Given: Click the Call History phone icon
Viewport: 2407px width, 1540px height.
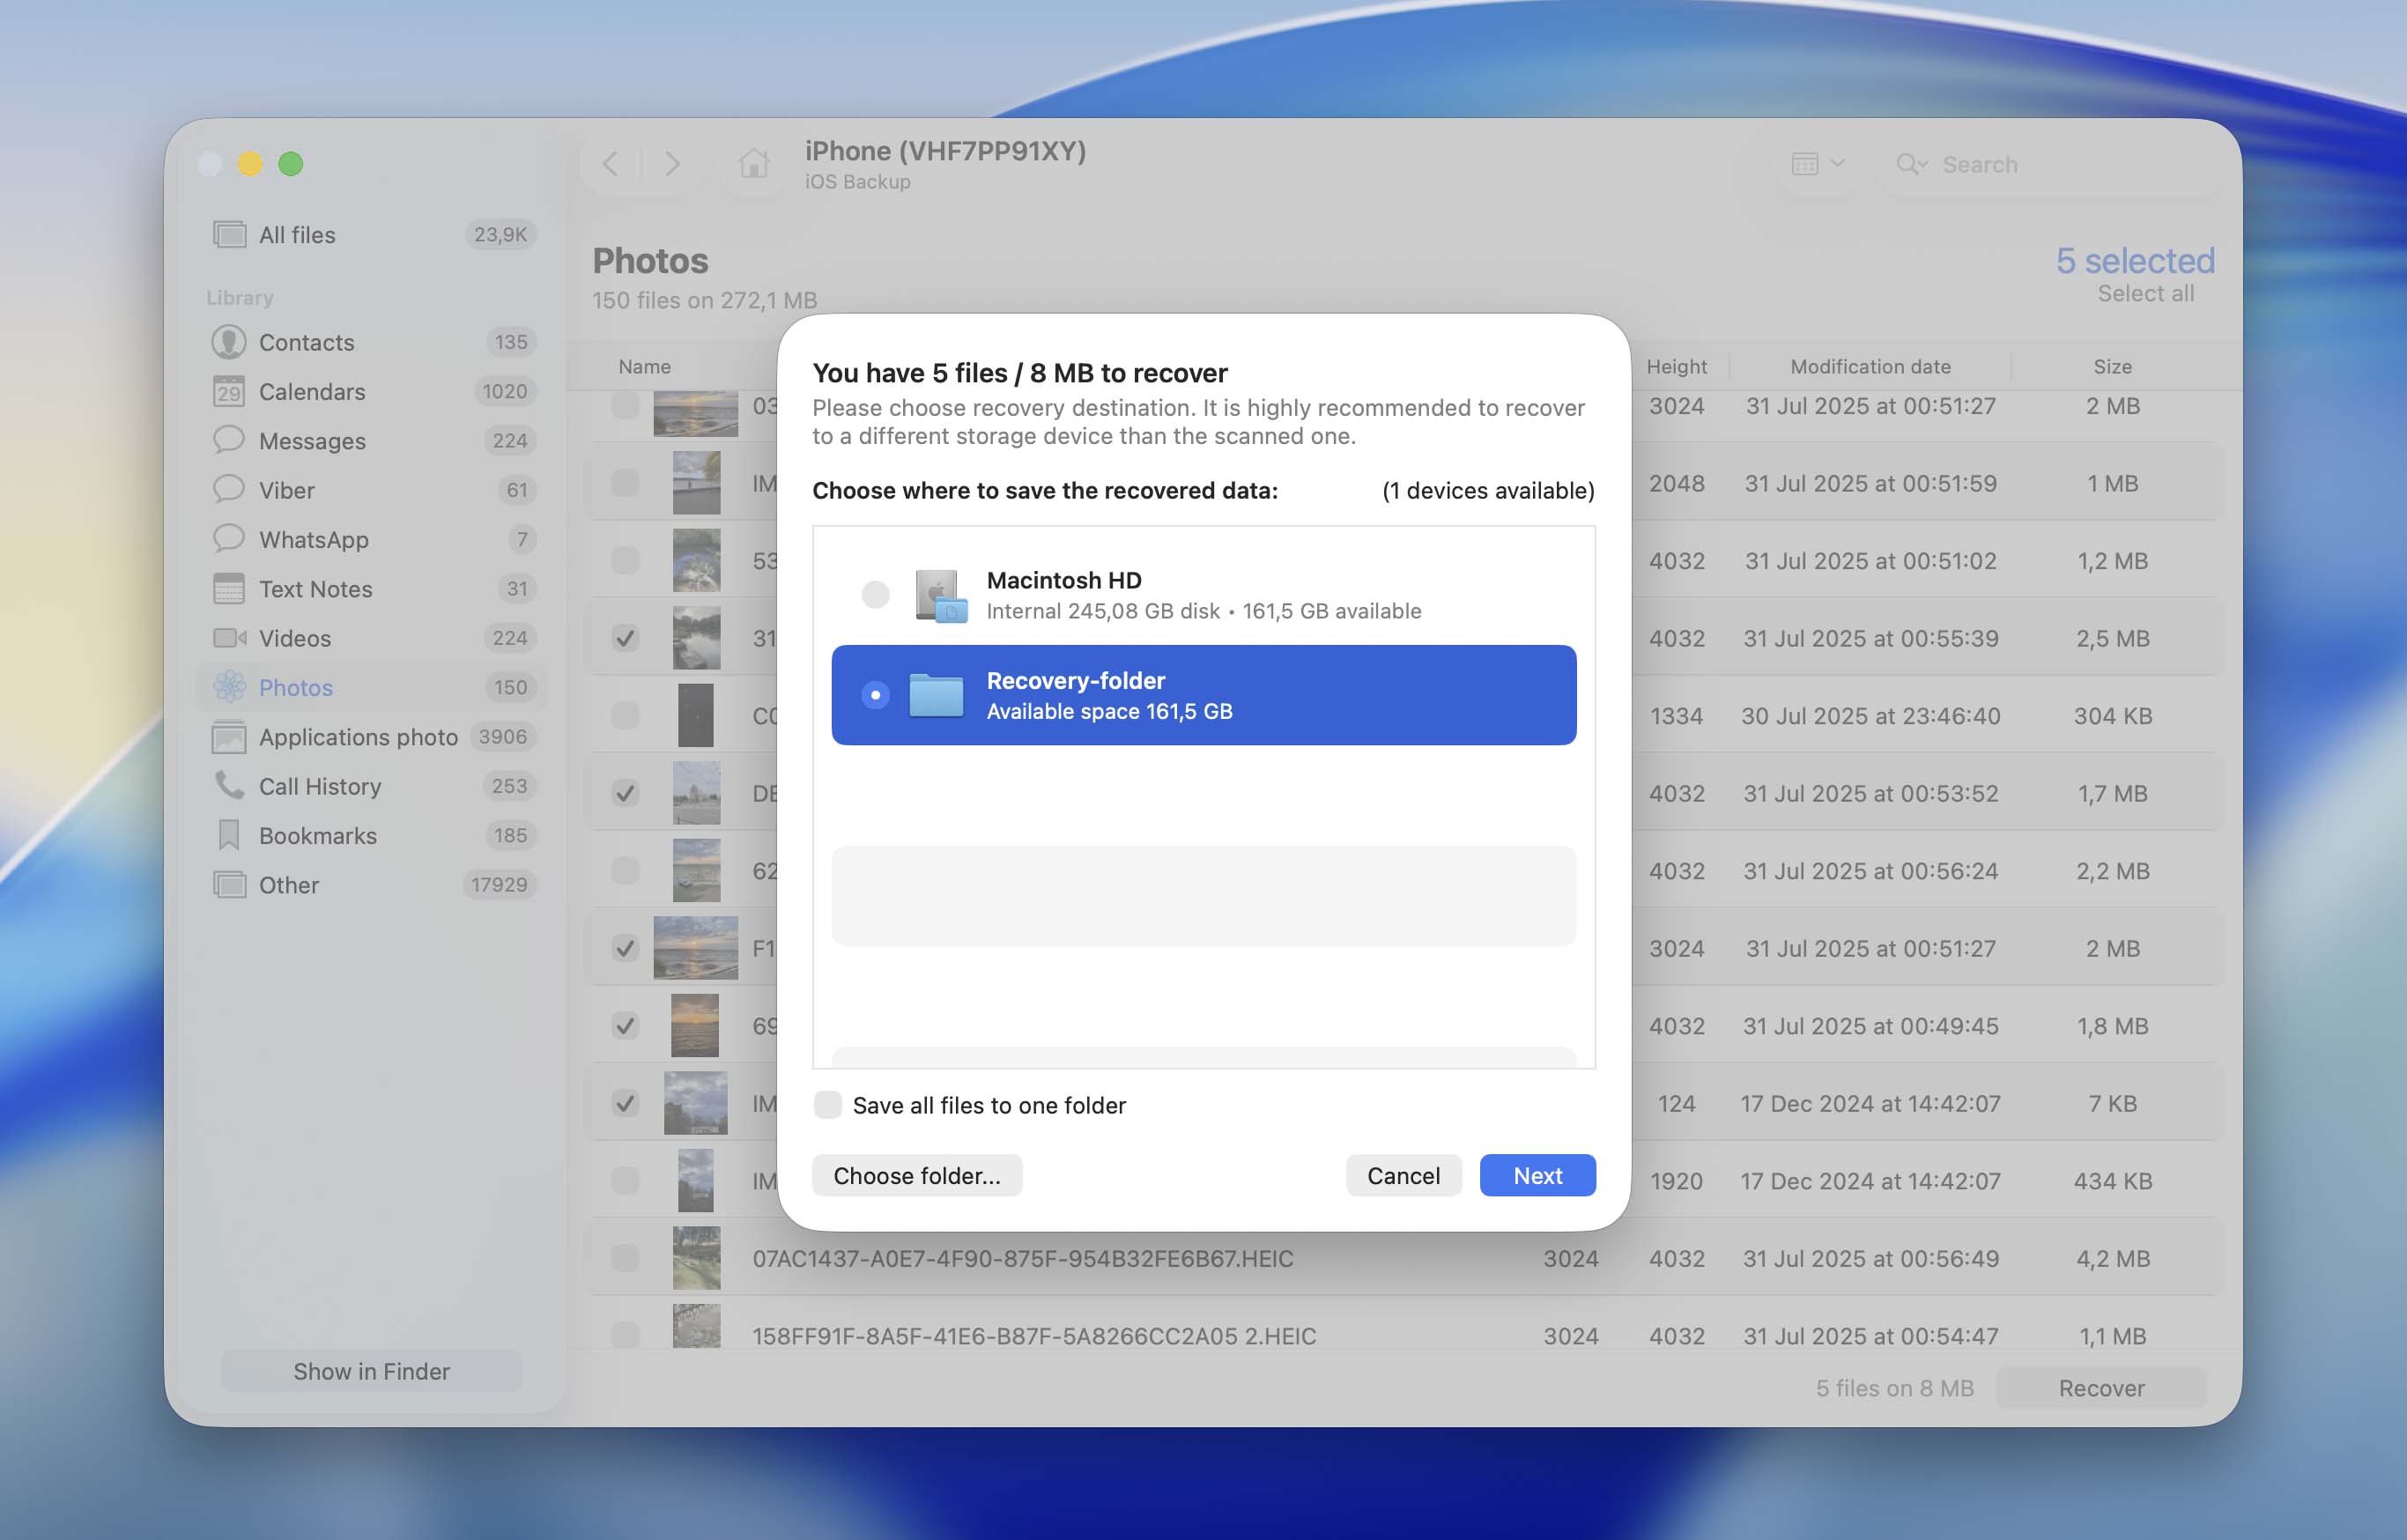Looking at the screenshot, I should tap(229, 786).
